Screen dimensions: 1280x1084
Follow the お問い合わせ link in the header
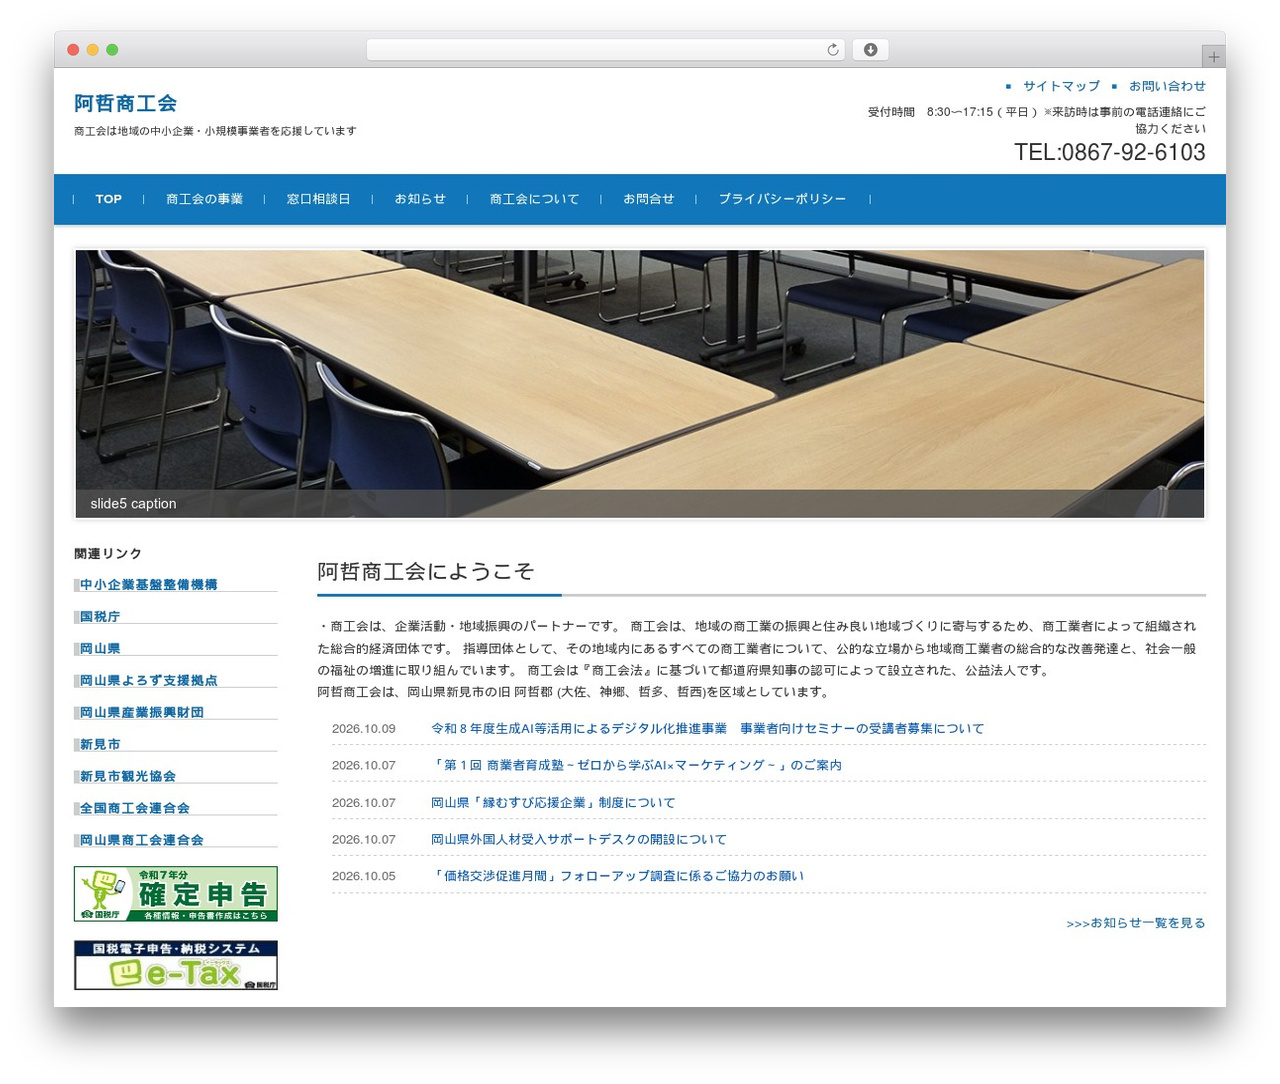1167,86
